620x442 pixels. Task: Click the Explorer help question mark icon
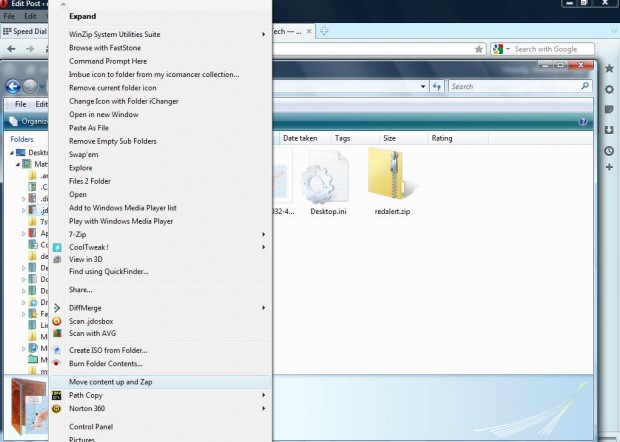tap(582, 121)
